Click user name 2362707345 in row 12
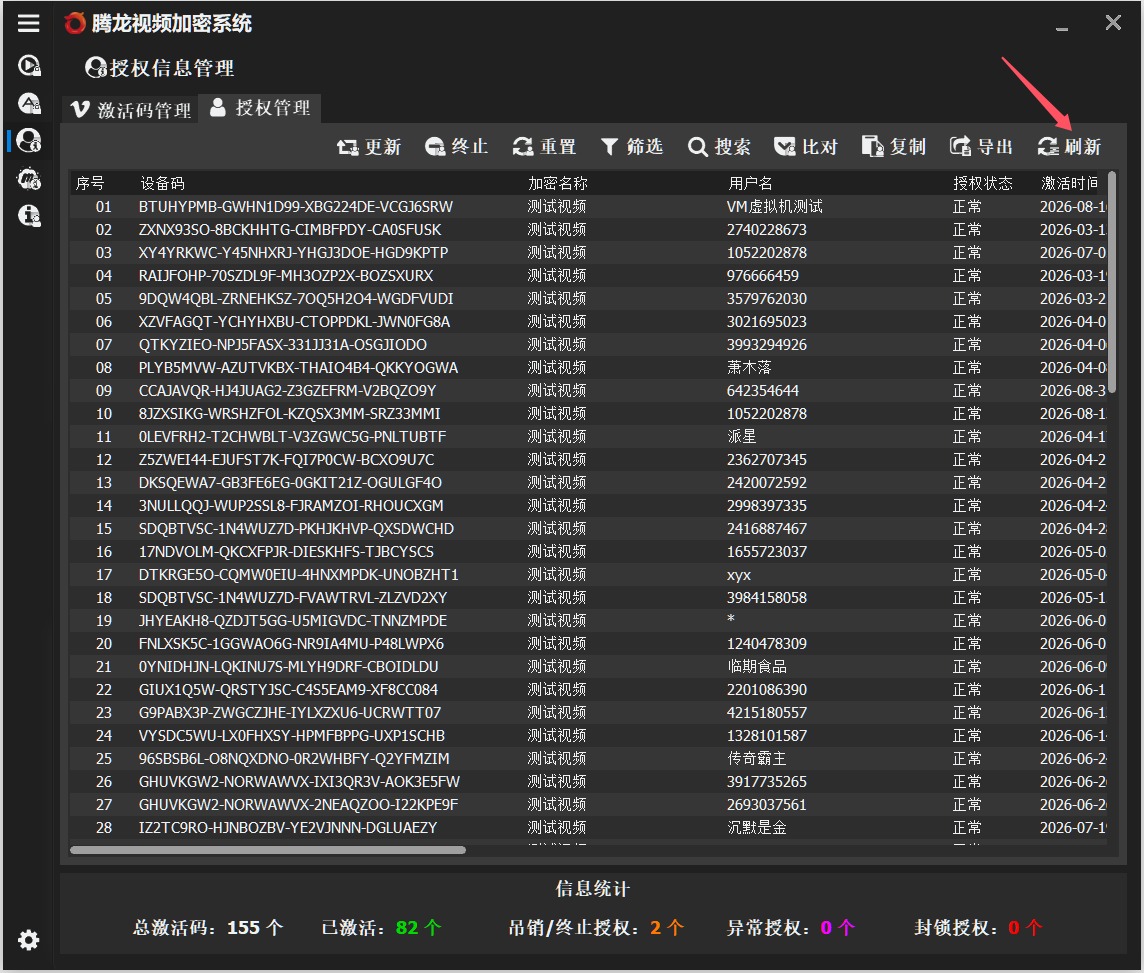This screenshot has width=1144, height=973. click(x=767, y=460)
